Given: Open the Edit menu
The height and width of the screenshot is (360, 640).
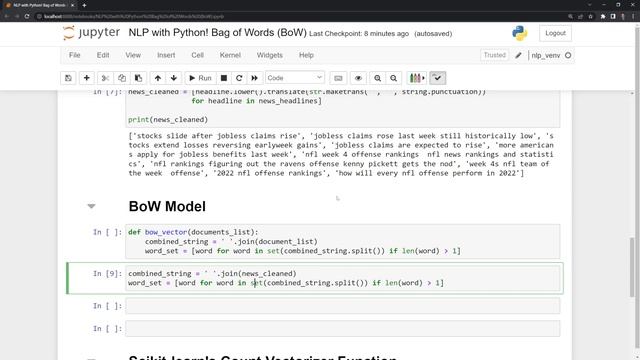Looking at the screenshot, I should (x=103, y=55).
